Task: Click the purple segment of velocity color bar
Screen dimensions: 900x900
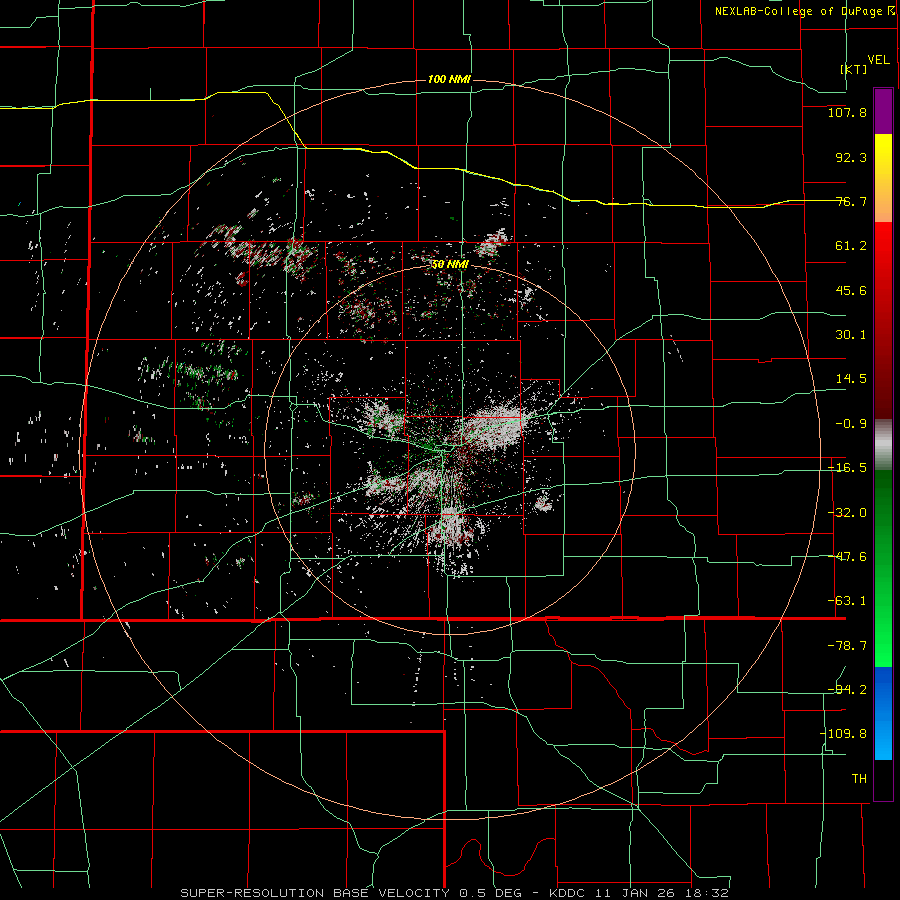Action: click(x=883, y=112)
